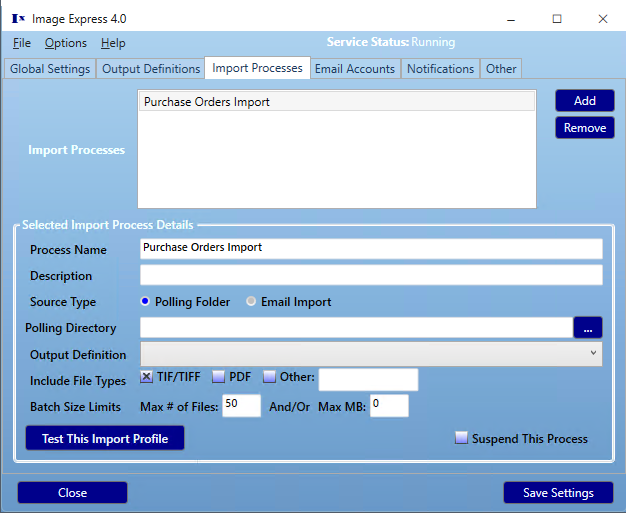Image resolution: width=626 pixels, height=513 pixels.
Task: Click the Image Express logo icon
Action: click(x=18, y=18)
